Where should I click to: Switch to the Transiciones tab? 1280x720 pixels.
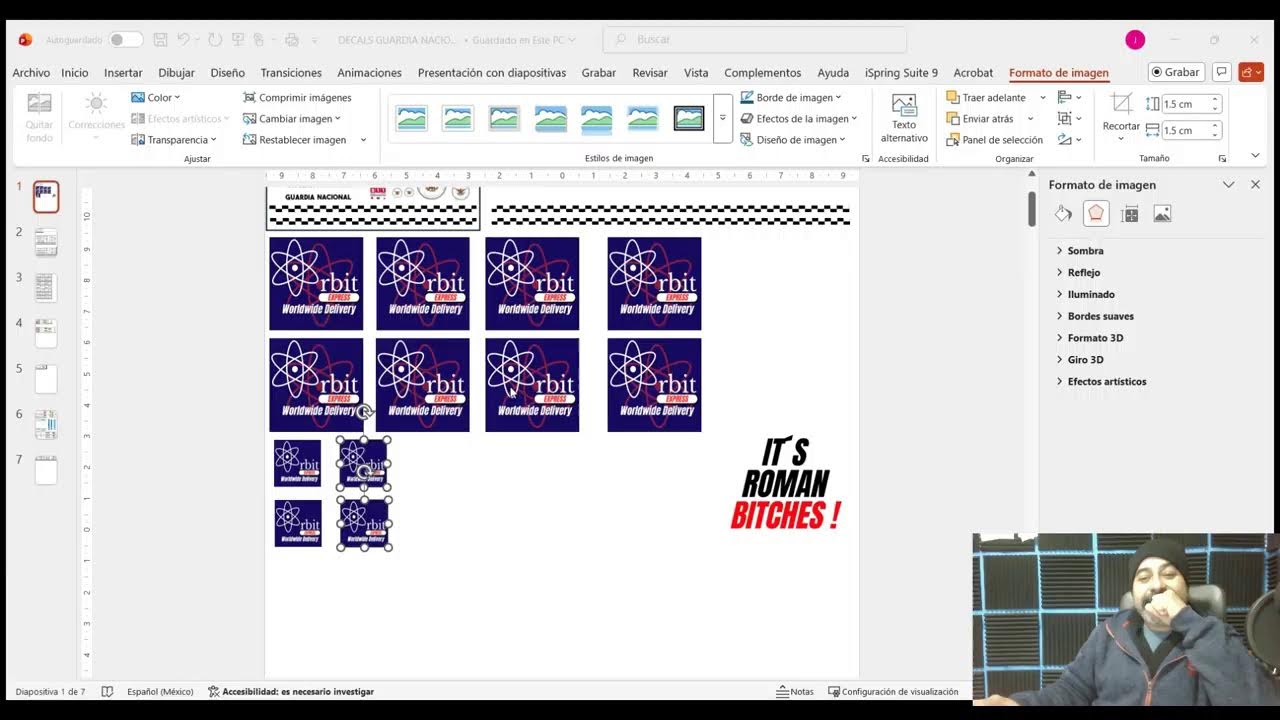(291, 72)
